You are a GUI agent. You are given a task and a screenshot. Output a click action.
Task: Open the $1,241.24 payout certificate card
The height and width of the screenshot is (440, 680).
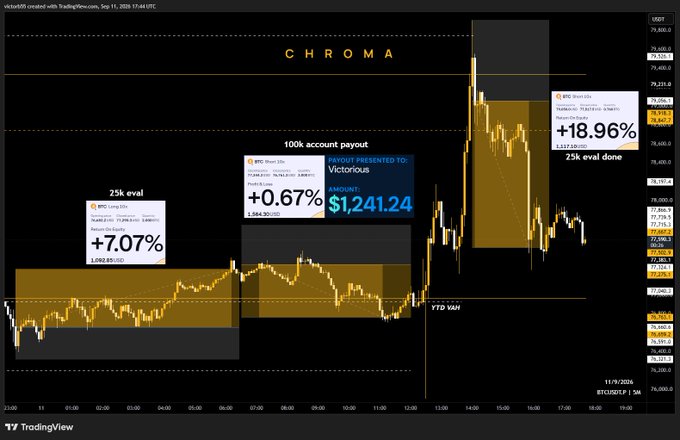tap(369, 186)
